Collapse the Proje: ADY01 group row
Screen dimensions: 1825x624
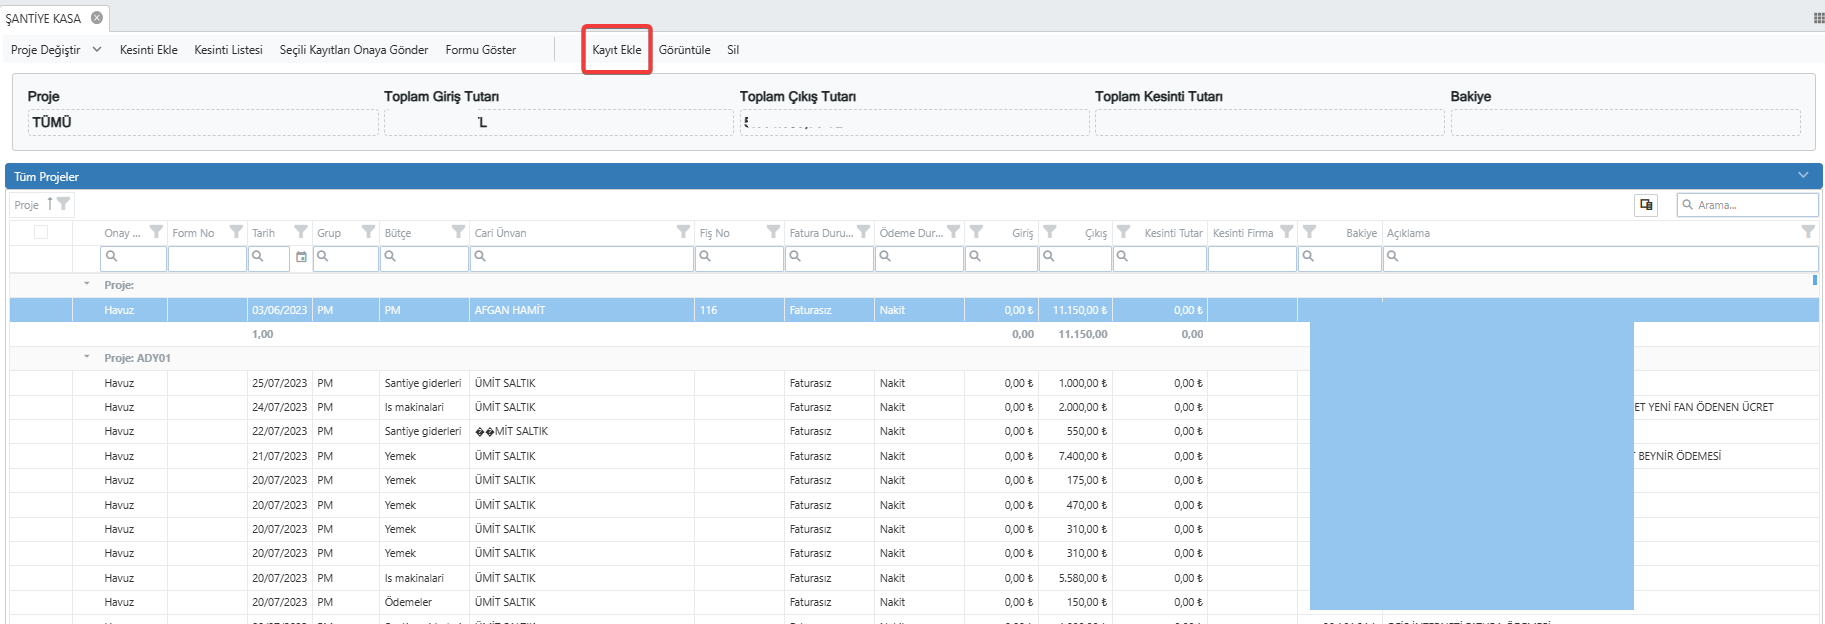pyautogui.click(x=87, y=357)
